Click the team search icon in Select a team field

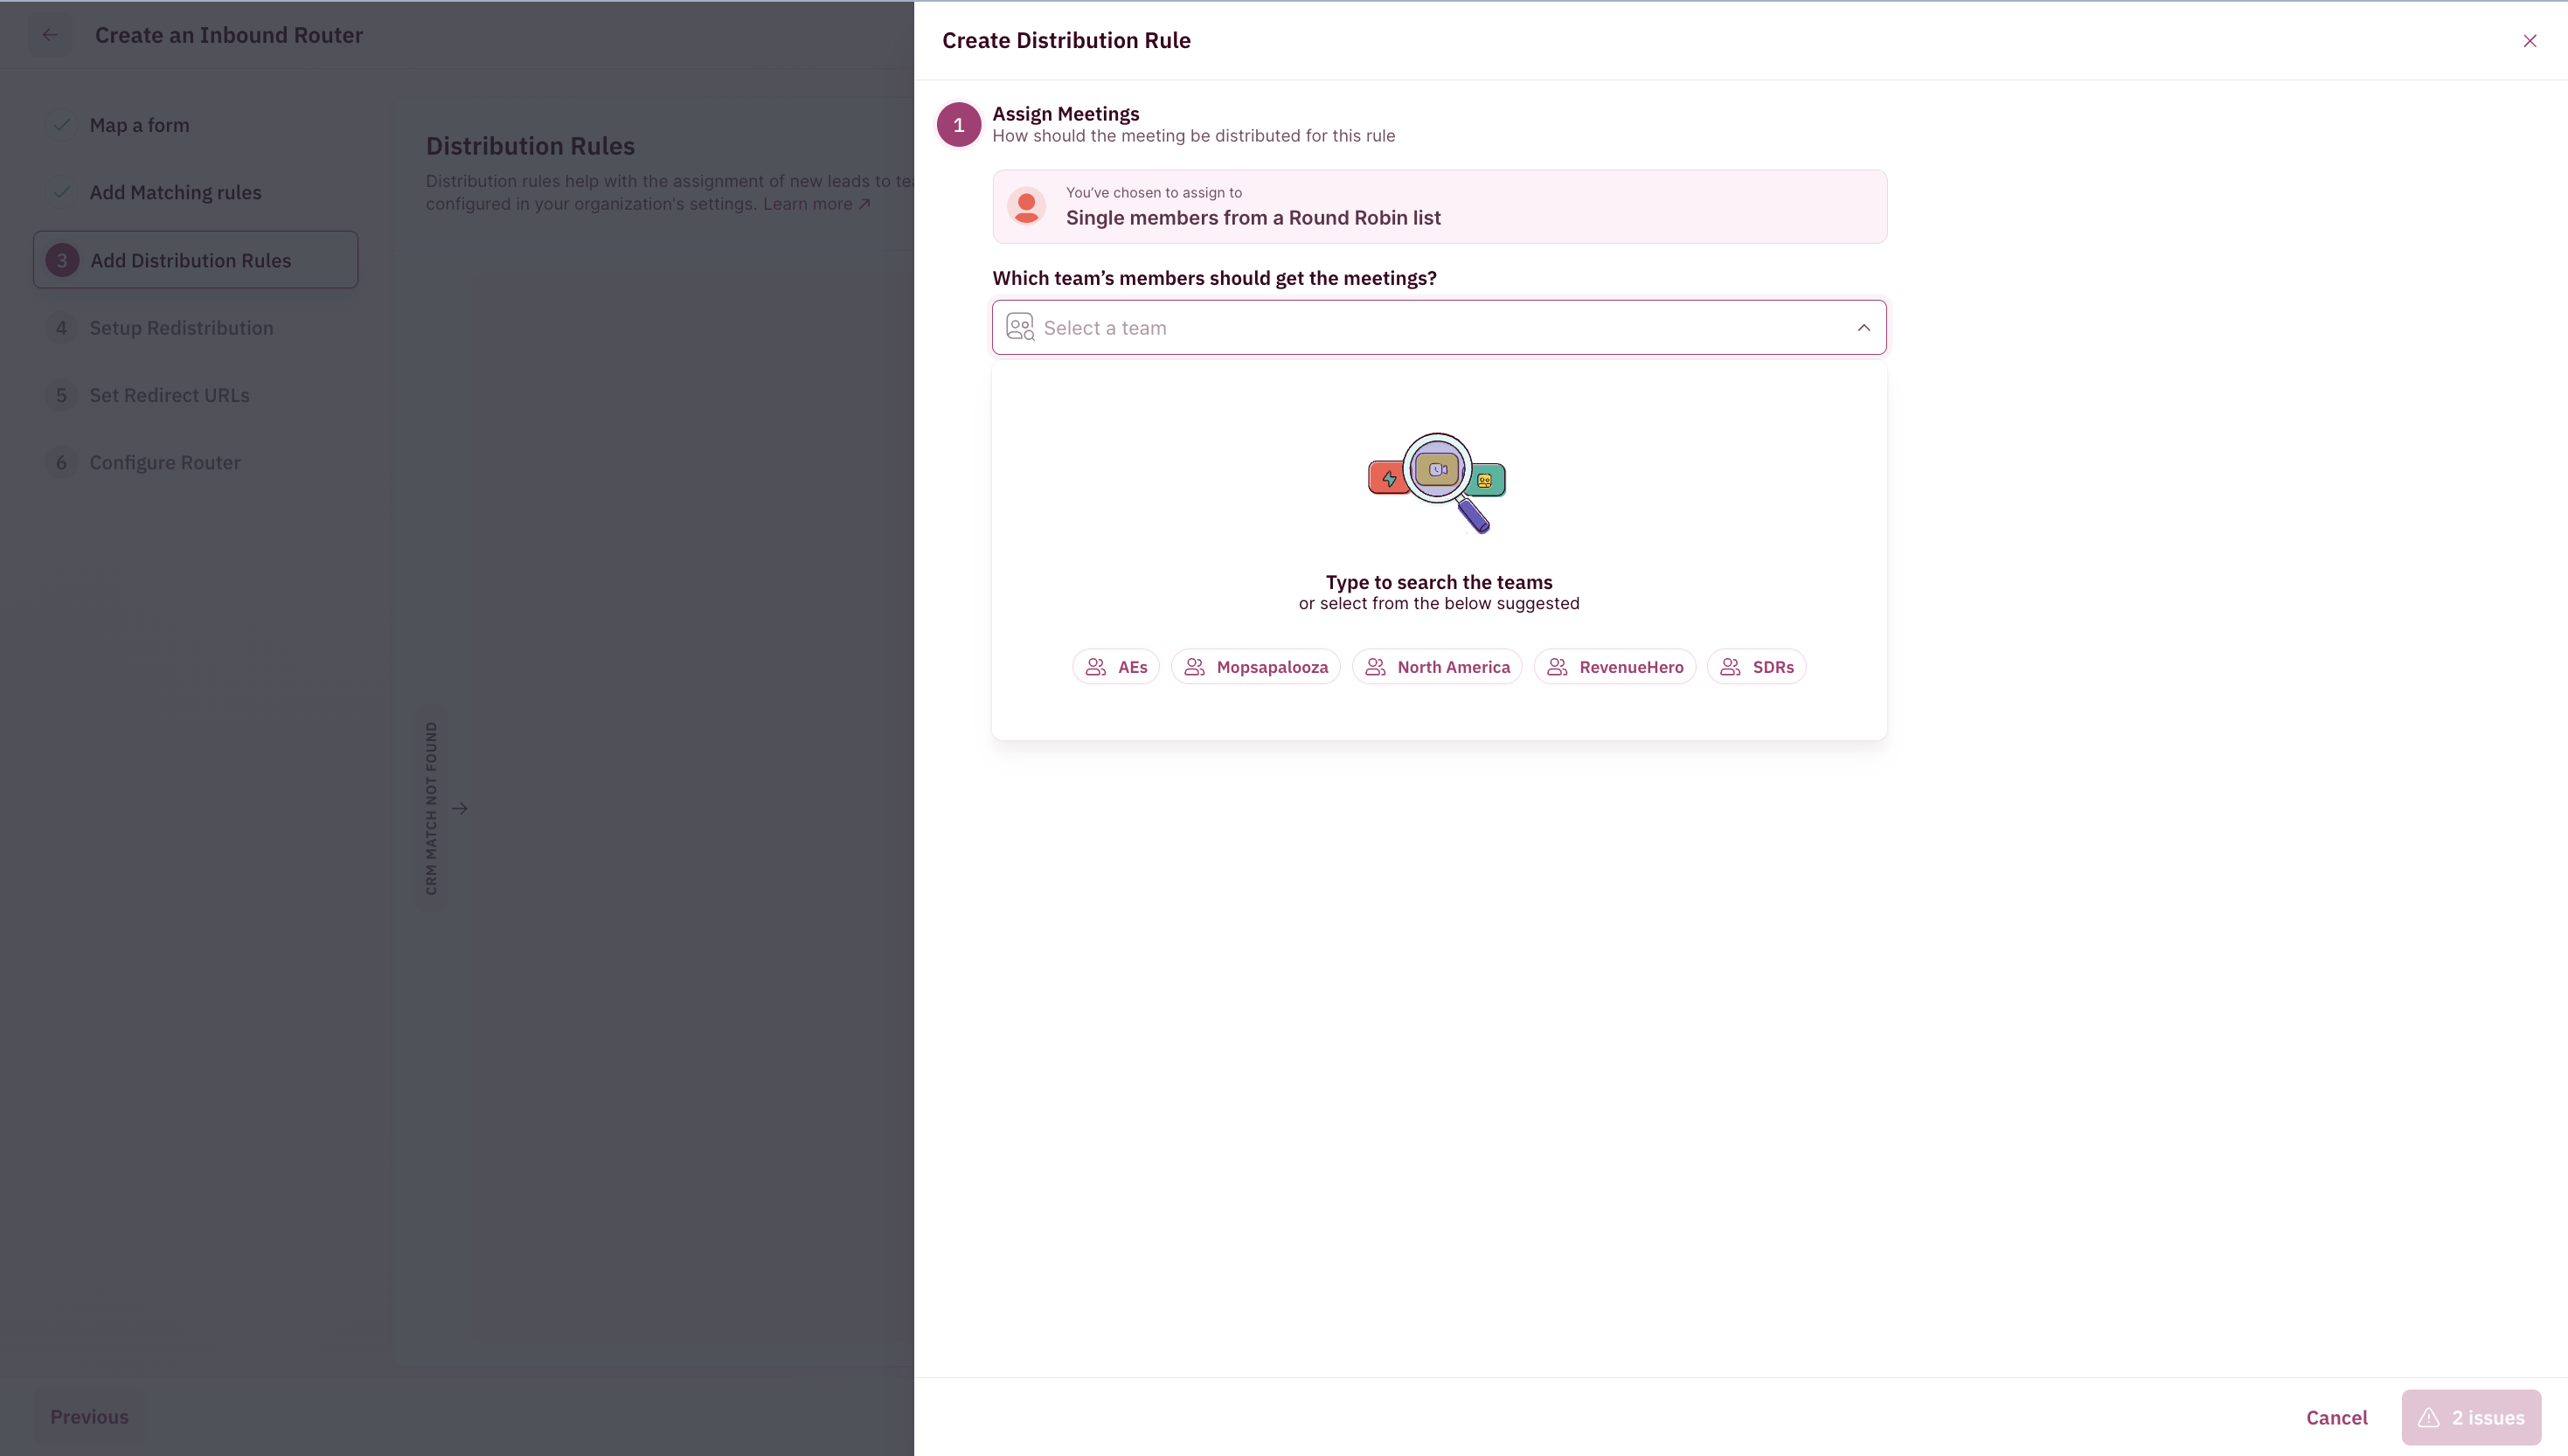point(1020,327)
